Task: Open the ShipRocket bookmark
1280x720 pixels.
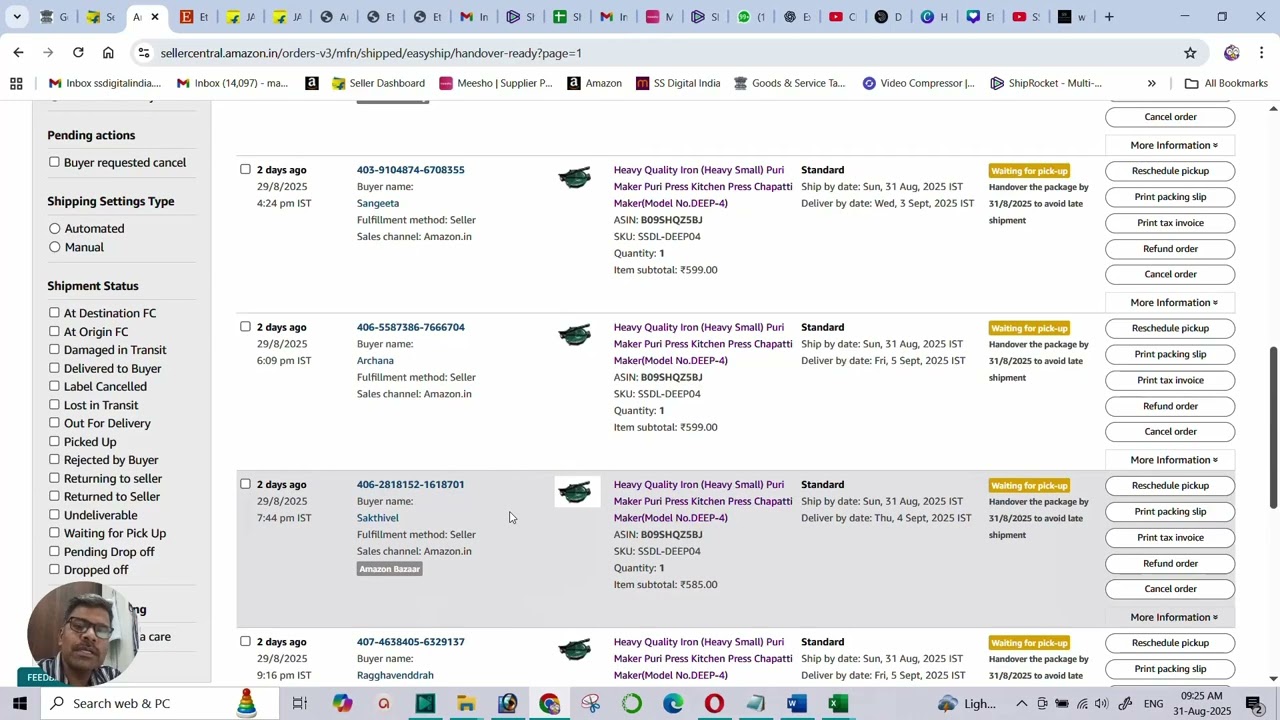Action: [x=1046, y=83]
